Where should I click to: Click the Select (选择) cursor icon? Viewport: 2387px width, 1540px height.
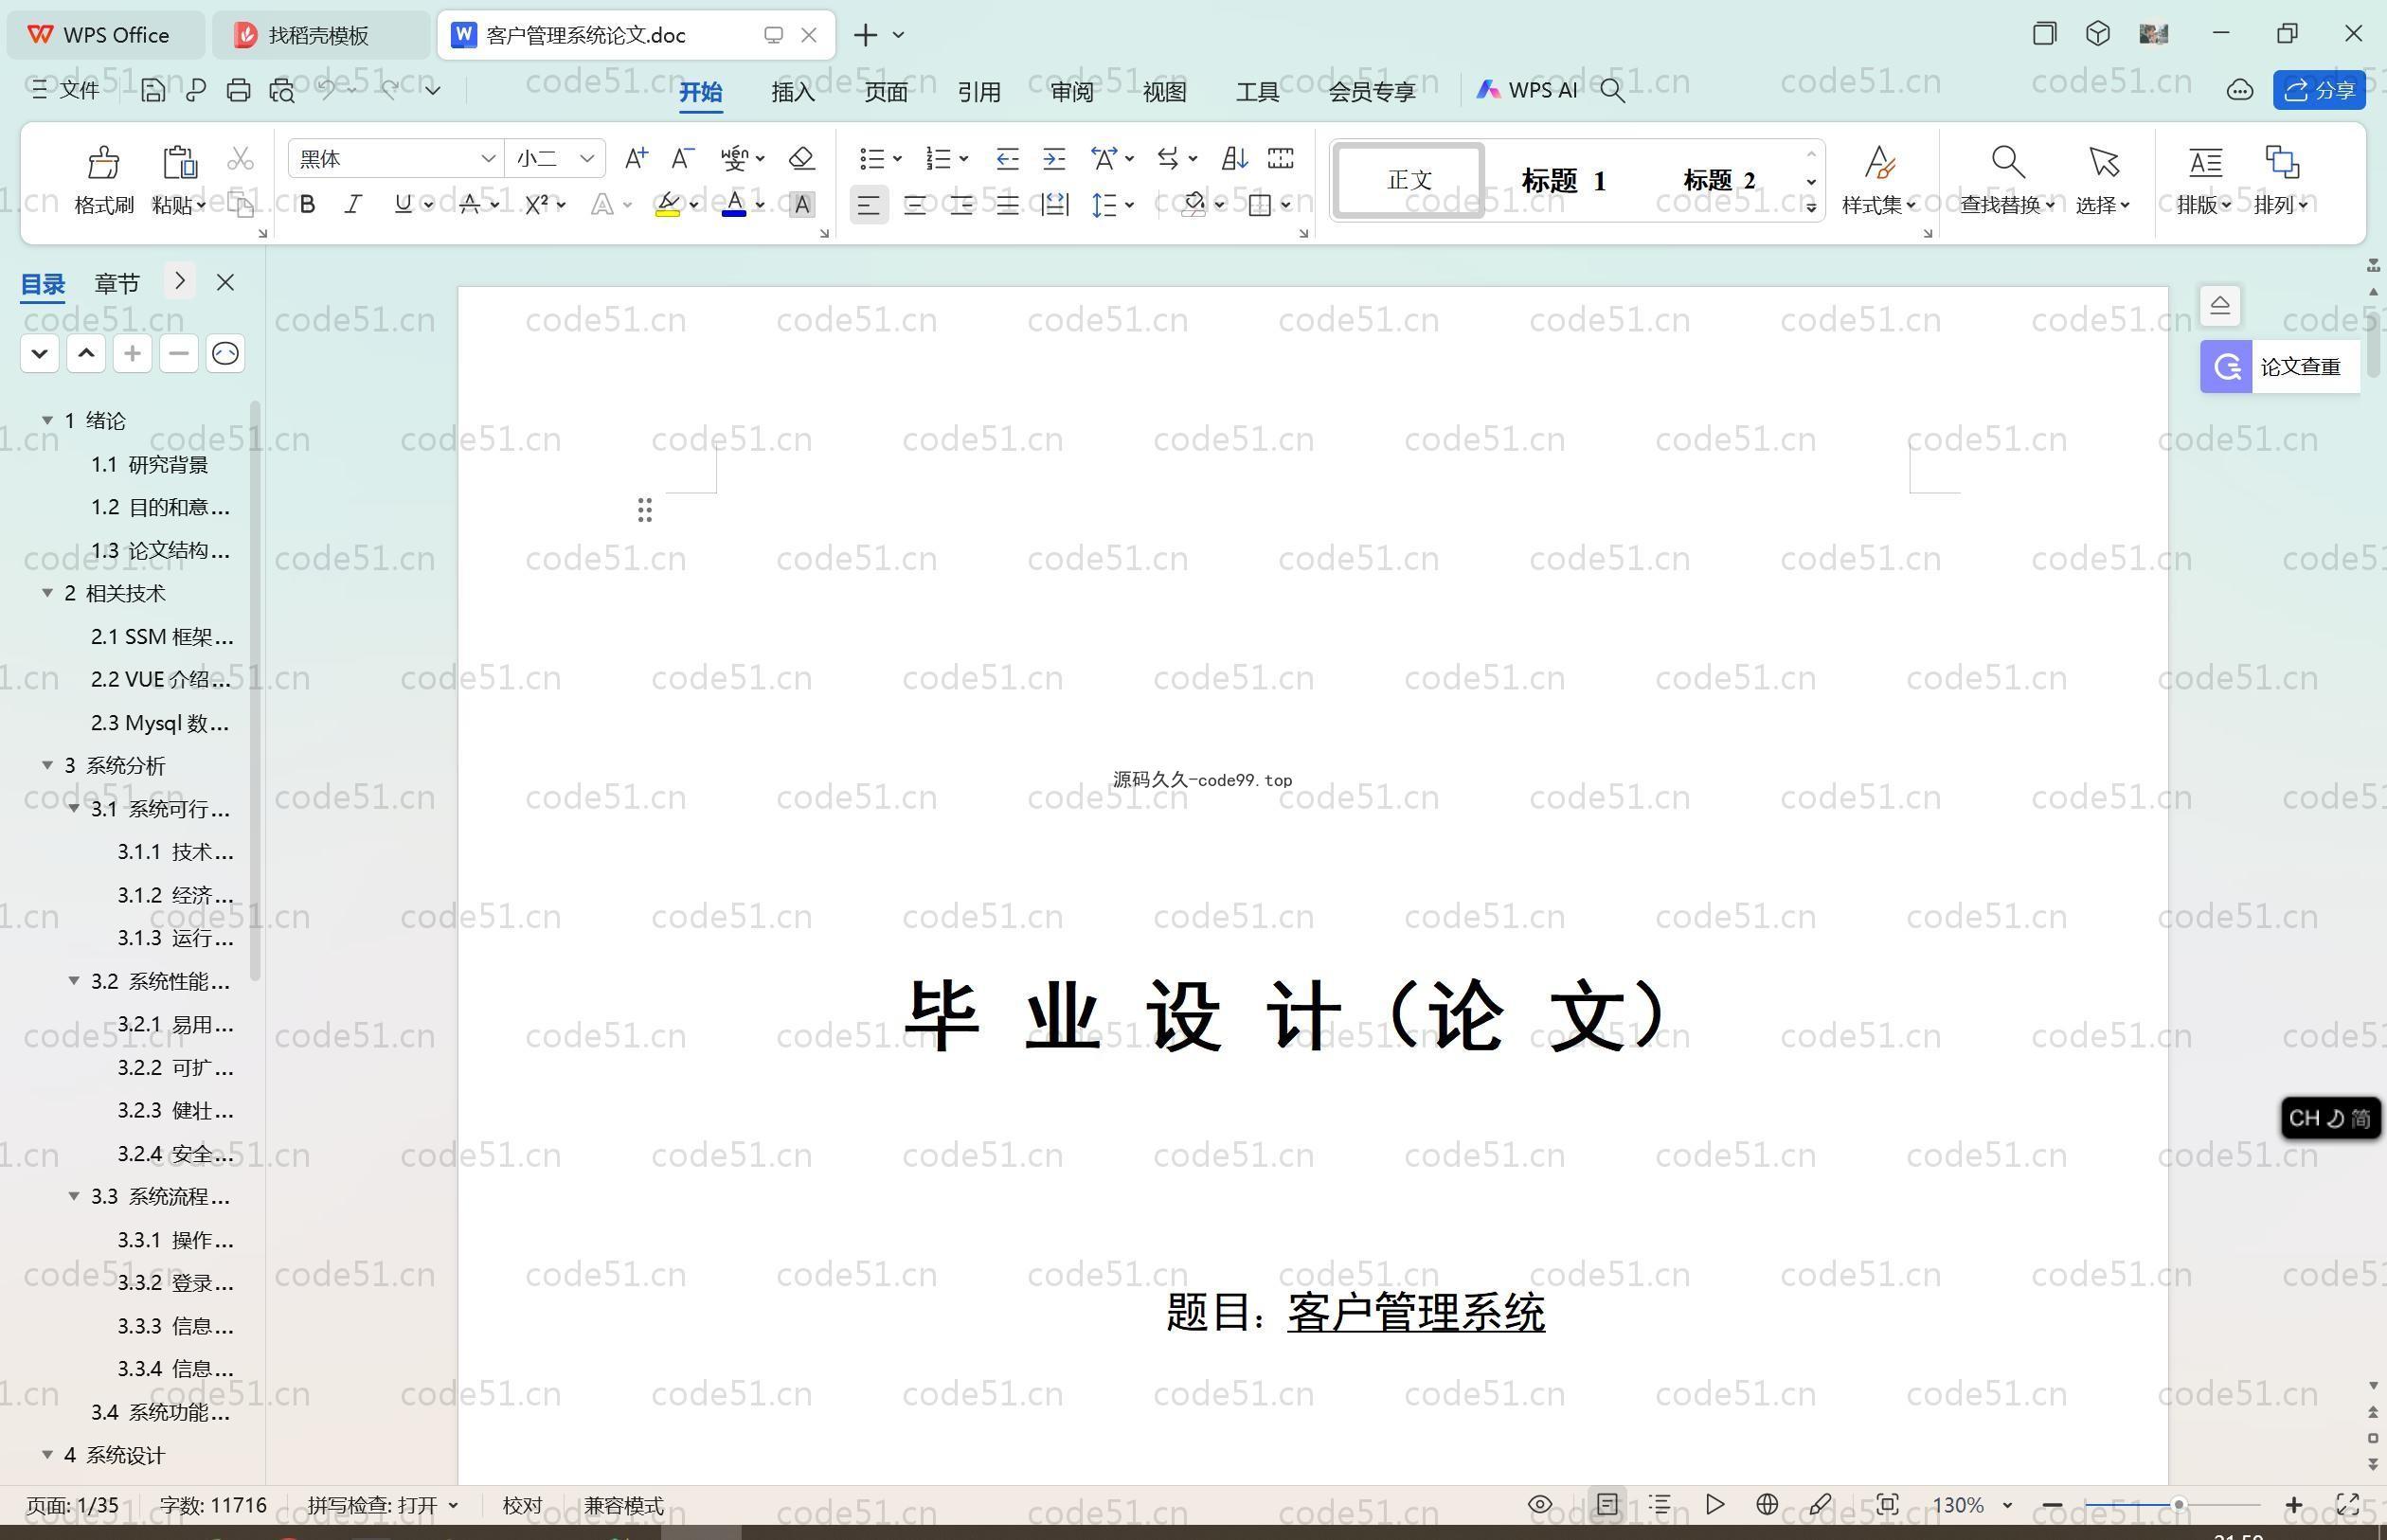[2103, 162]
